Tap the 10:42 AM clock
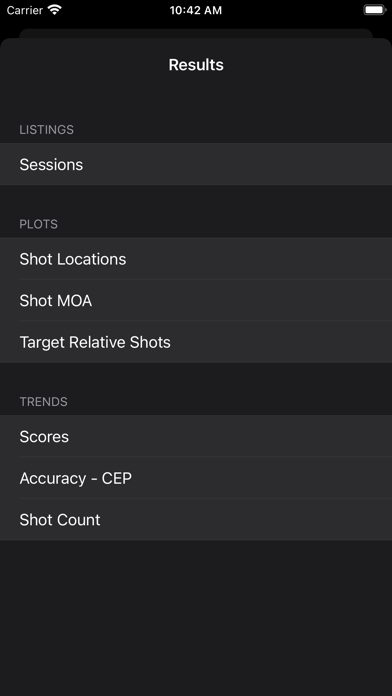Screen dimensions: 392x696 [196, 10]
